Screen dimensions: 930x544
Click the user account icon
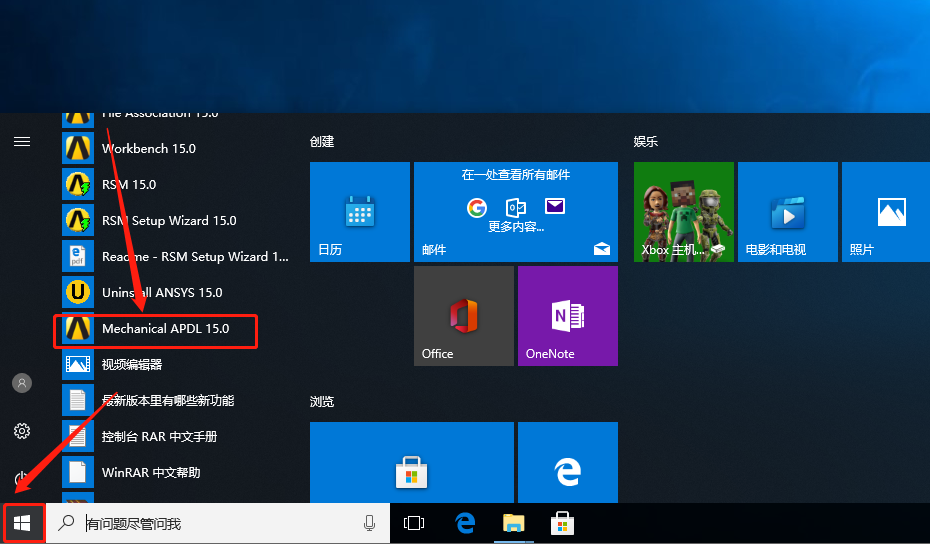(x=22, y=383)
